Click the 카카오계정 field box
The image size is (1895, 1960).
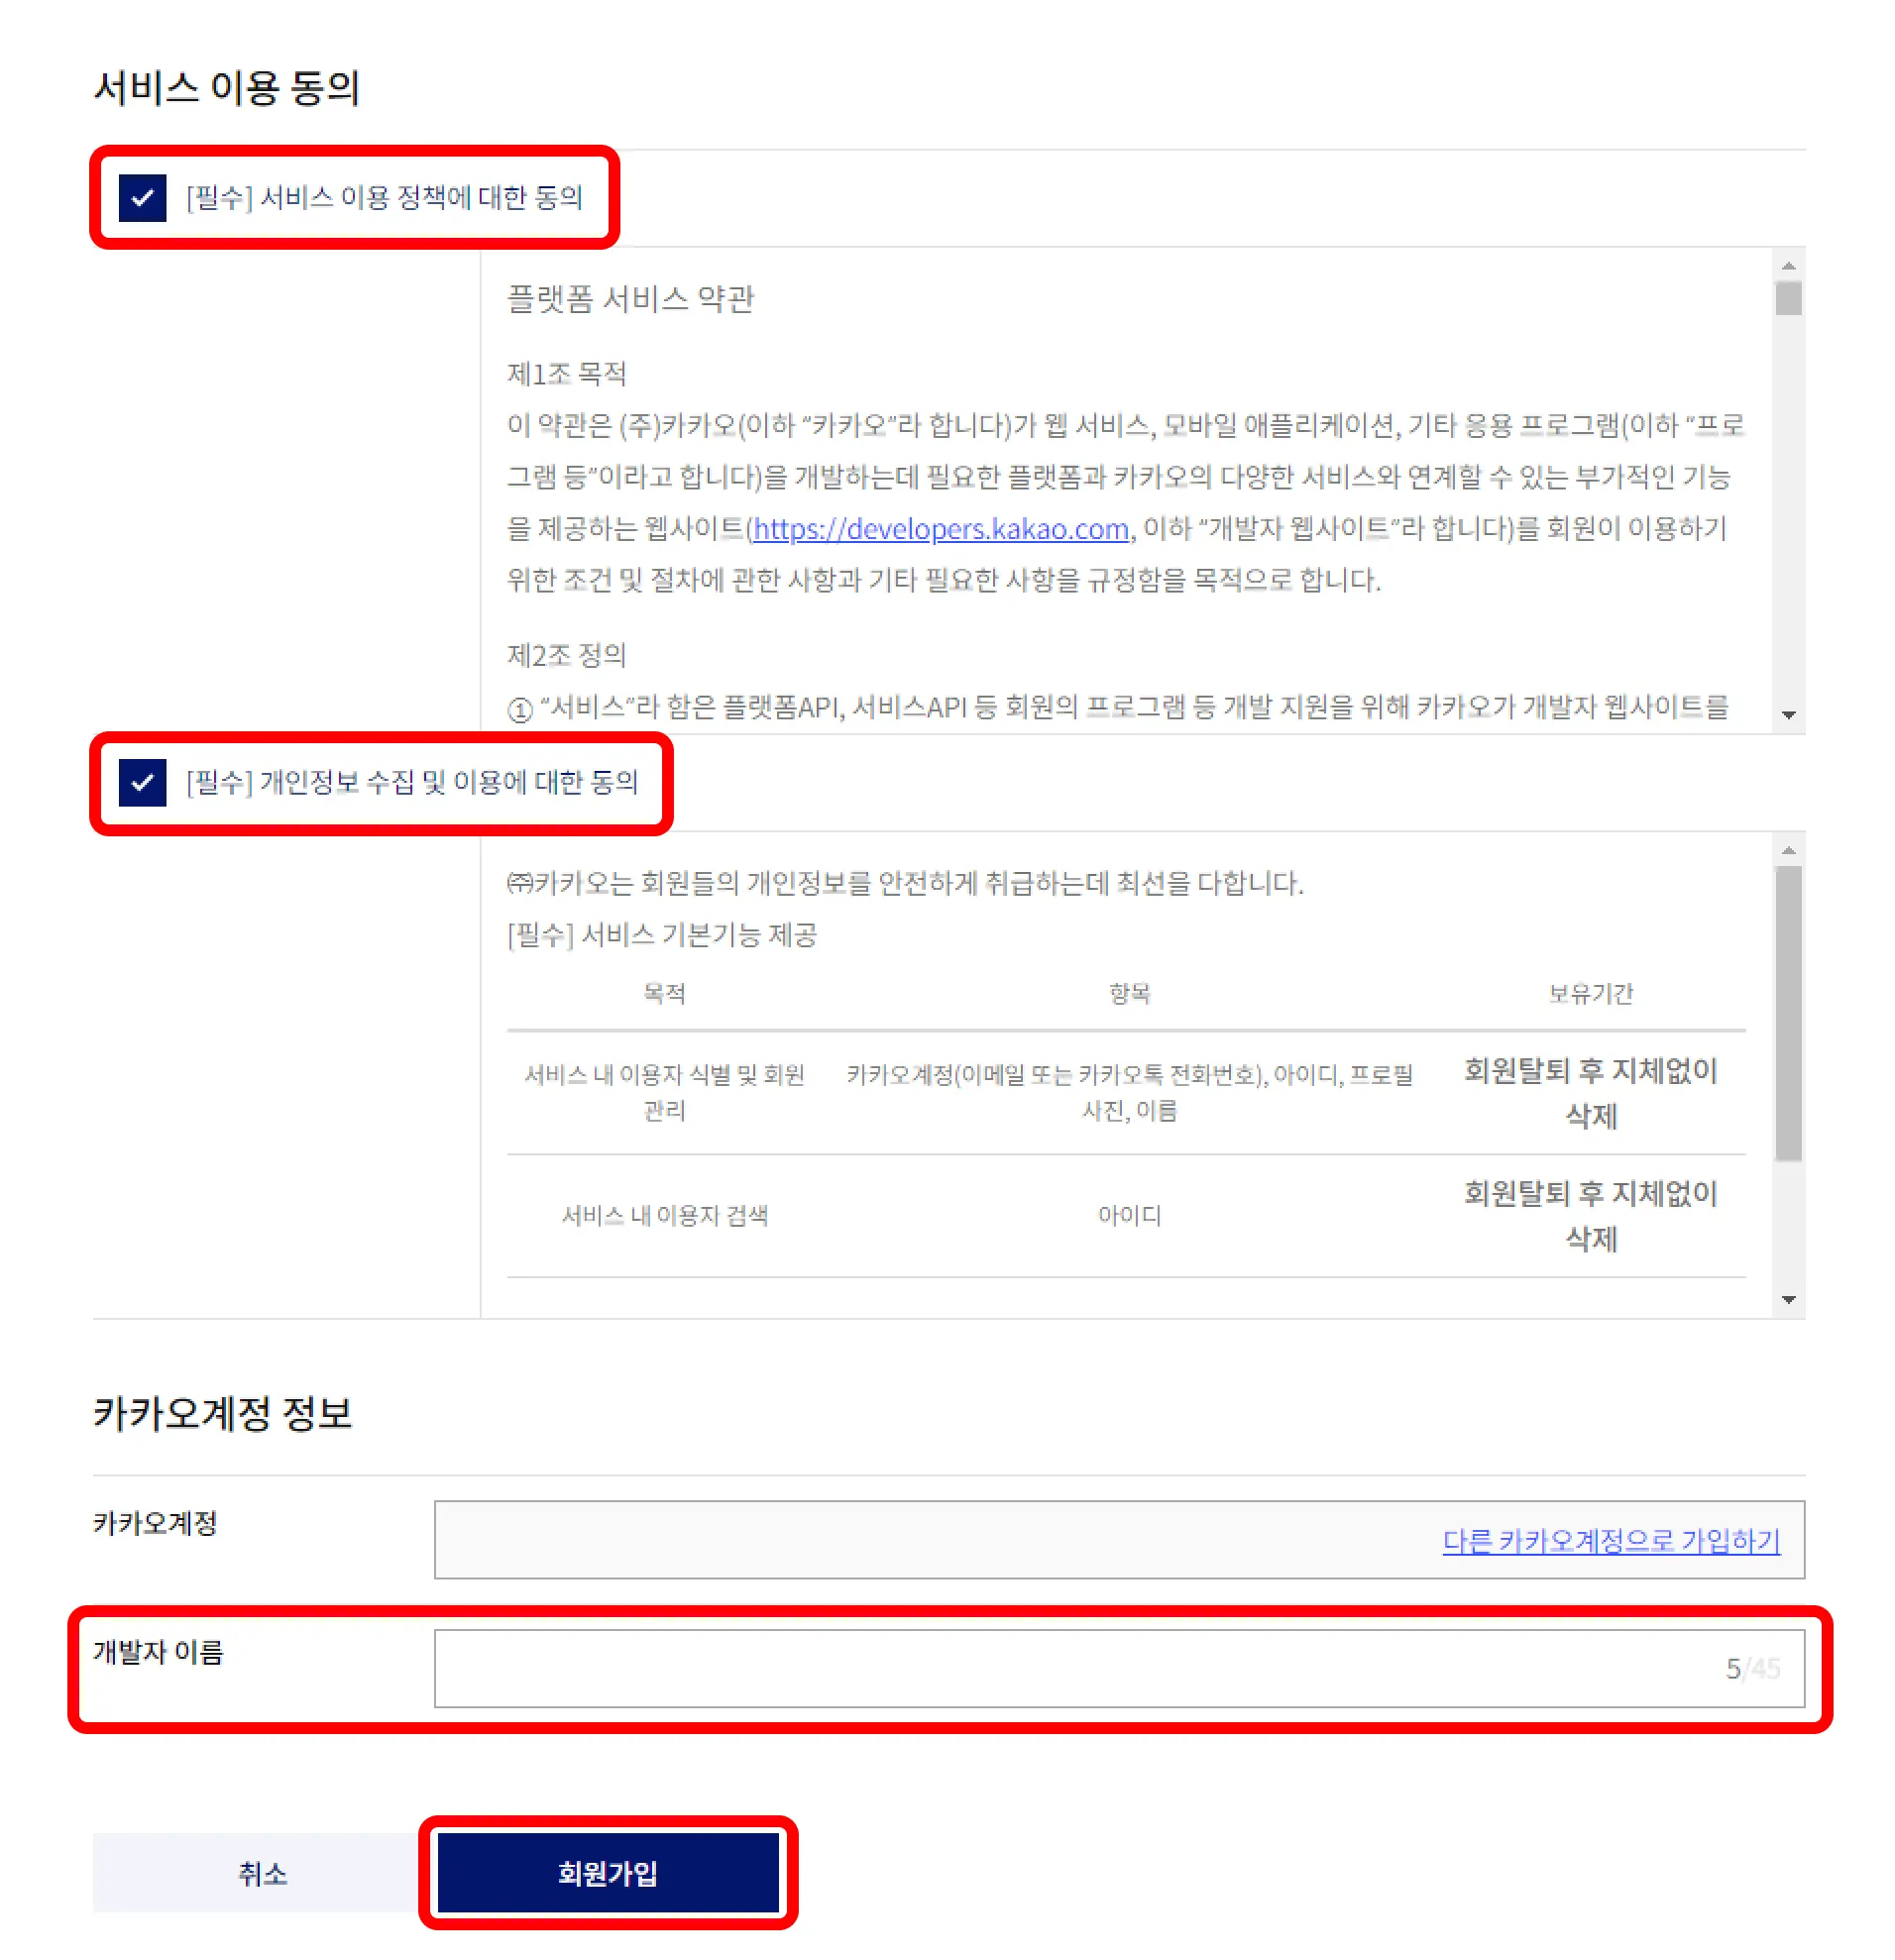click(1119, 1539)
